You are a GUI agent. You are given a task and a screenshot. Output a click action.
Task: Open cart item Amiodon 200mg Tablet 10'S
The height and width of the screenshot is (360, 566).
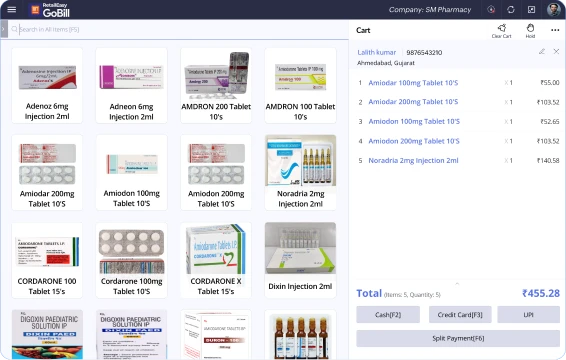click(x=414, y=141)
